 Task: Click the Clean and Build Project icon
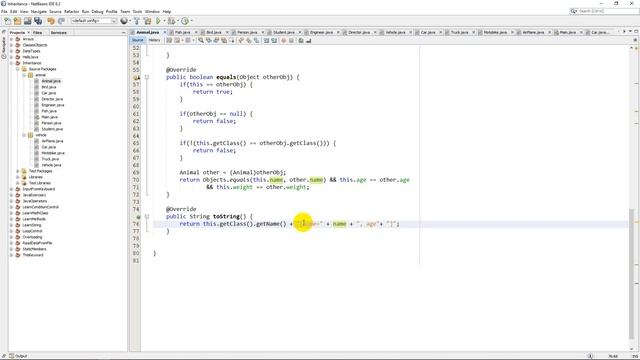pos(147,21)
